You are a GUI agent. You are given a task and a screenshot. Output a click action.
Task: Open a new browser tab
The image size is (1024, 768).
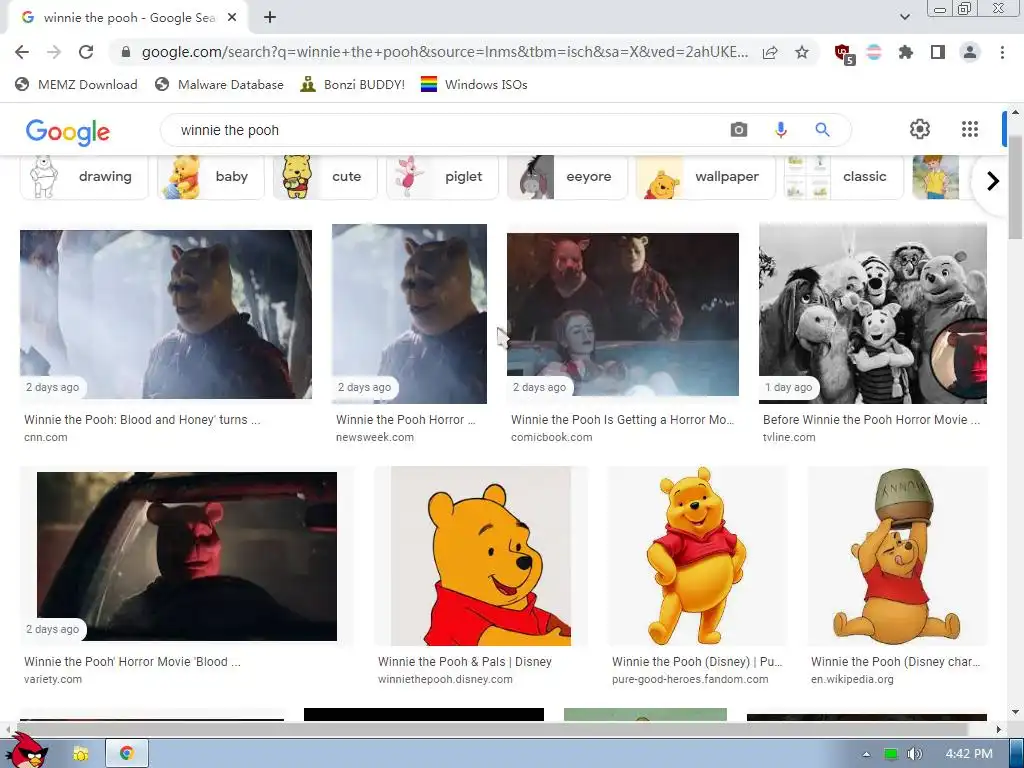coord(270,18)
